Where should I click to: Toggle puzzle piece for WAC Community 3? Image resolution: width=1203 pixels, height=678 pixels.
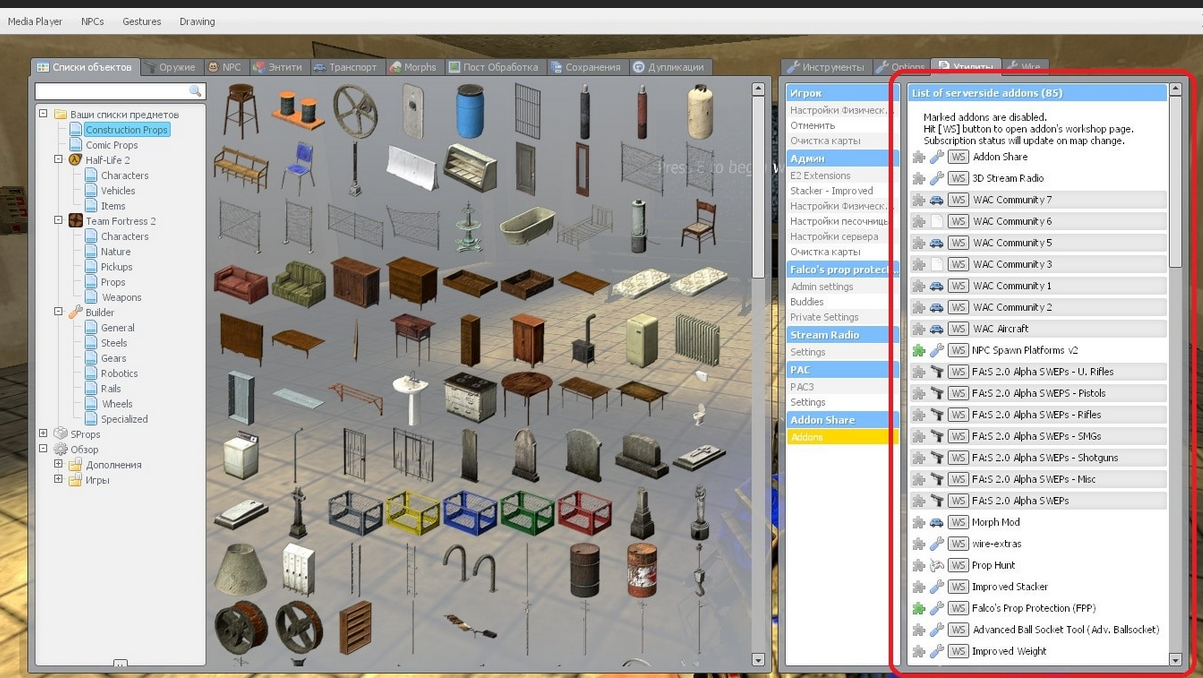tap(919, 264)
